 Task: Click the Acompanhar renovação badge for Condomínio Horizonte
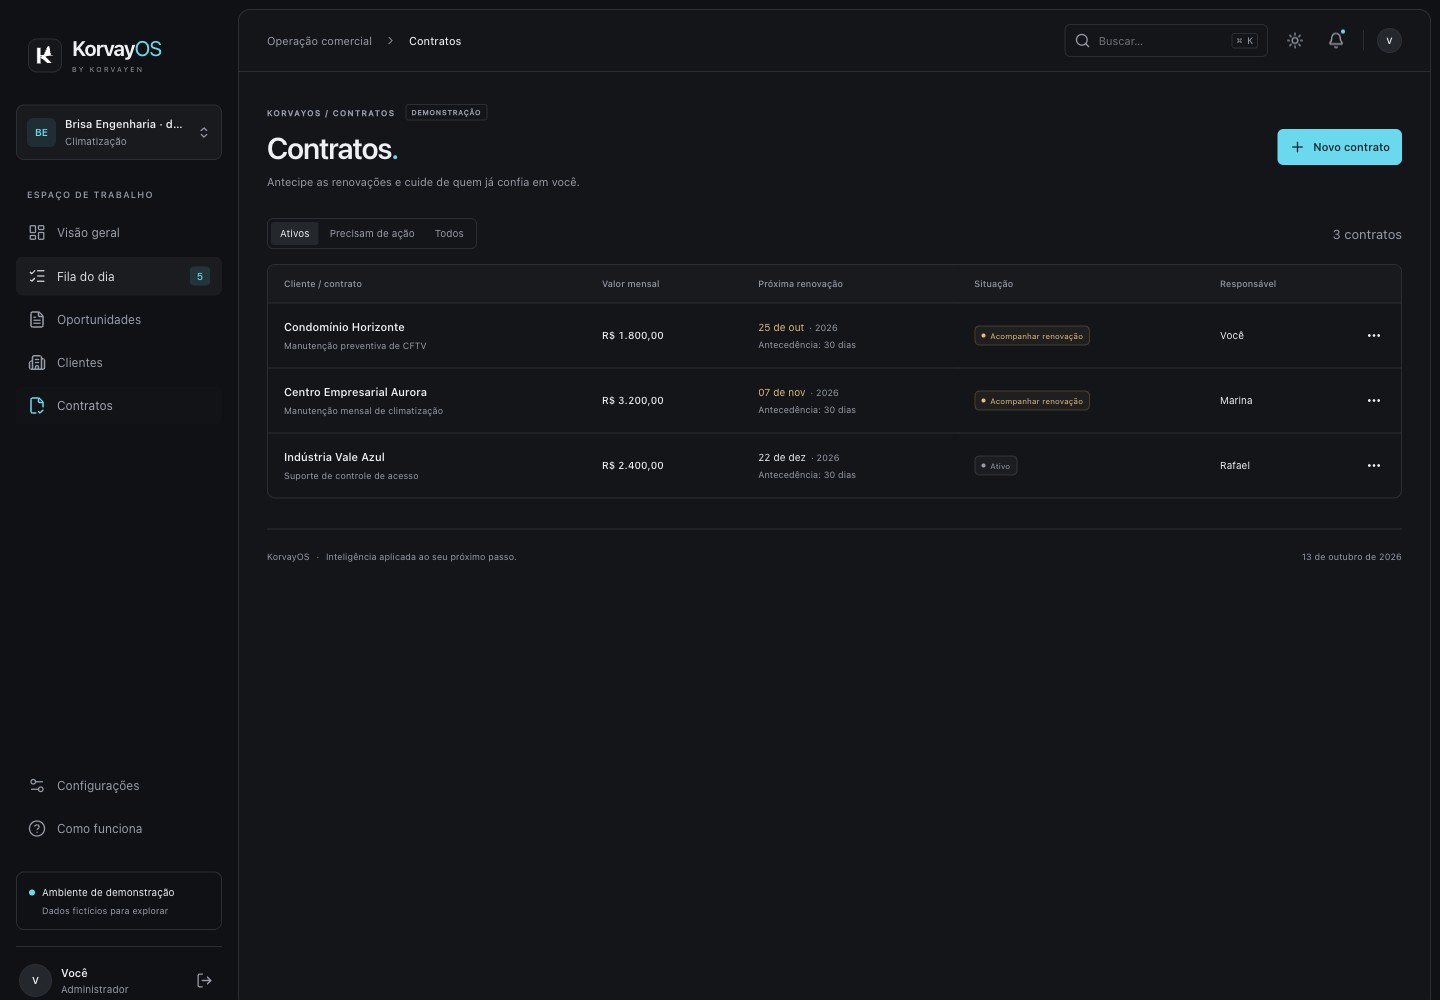click(1032, 336)
